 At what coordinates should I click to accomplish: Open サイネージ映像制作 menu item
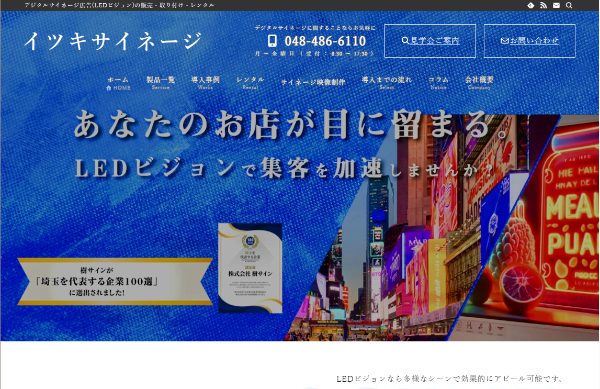coord(313,82)
